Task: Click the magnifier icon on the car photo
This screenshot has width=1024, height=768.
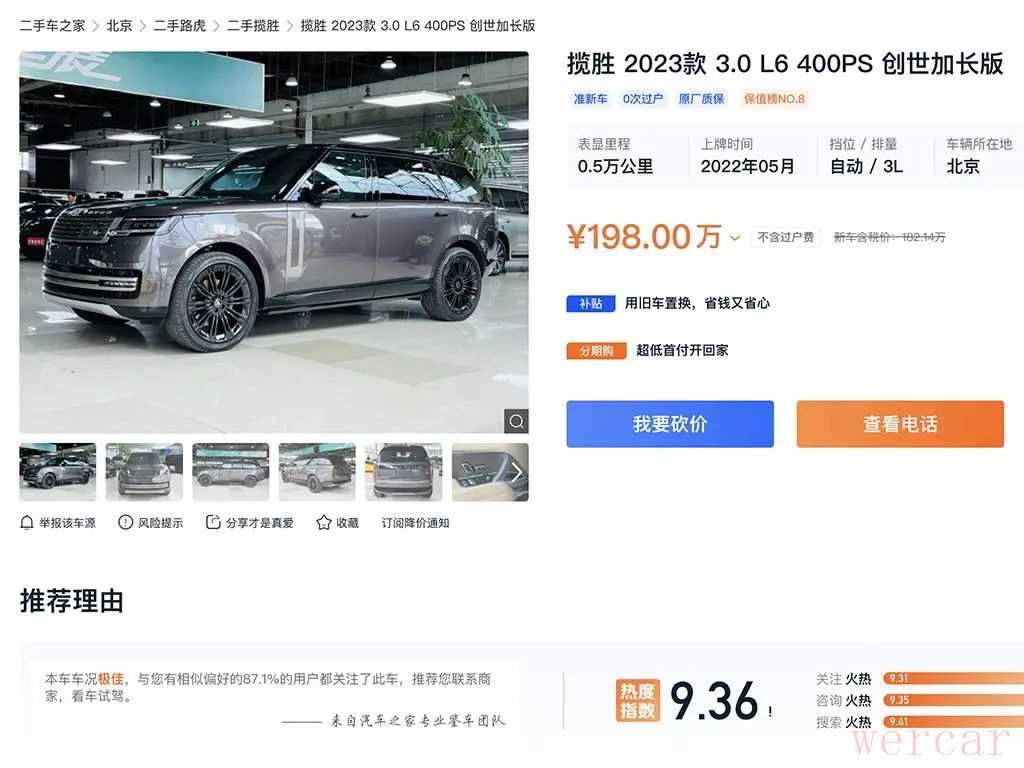Action: click(x=516, y=421)
